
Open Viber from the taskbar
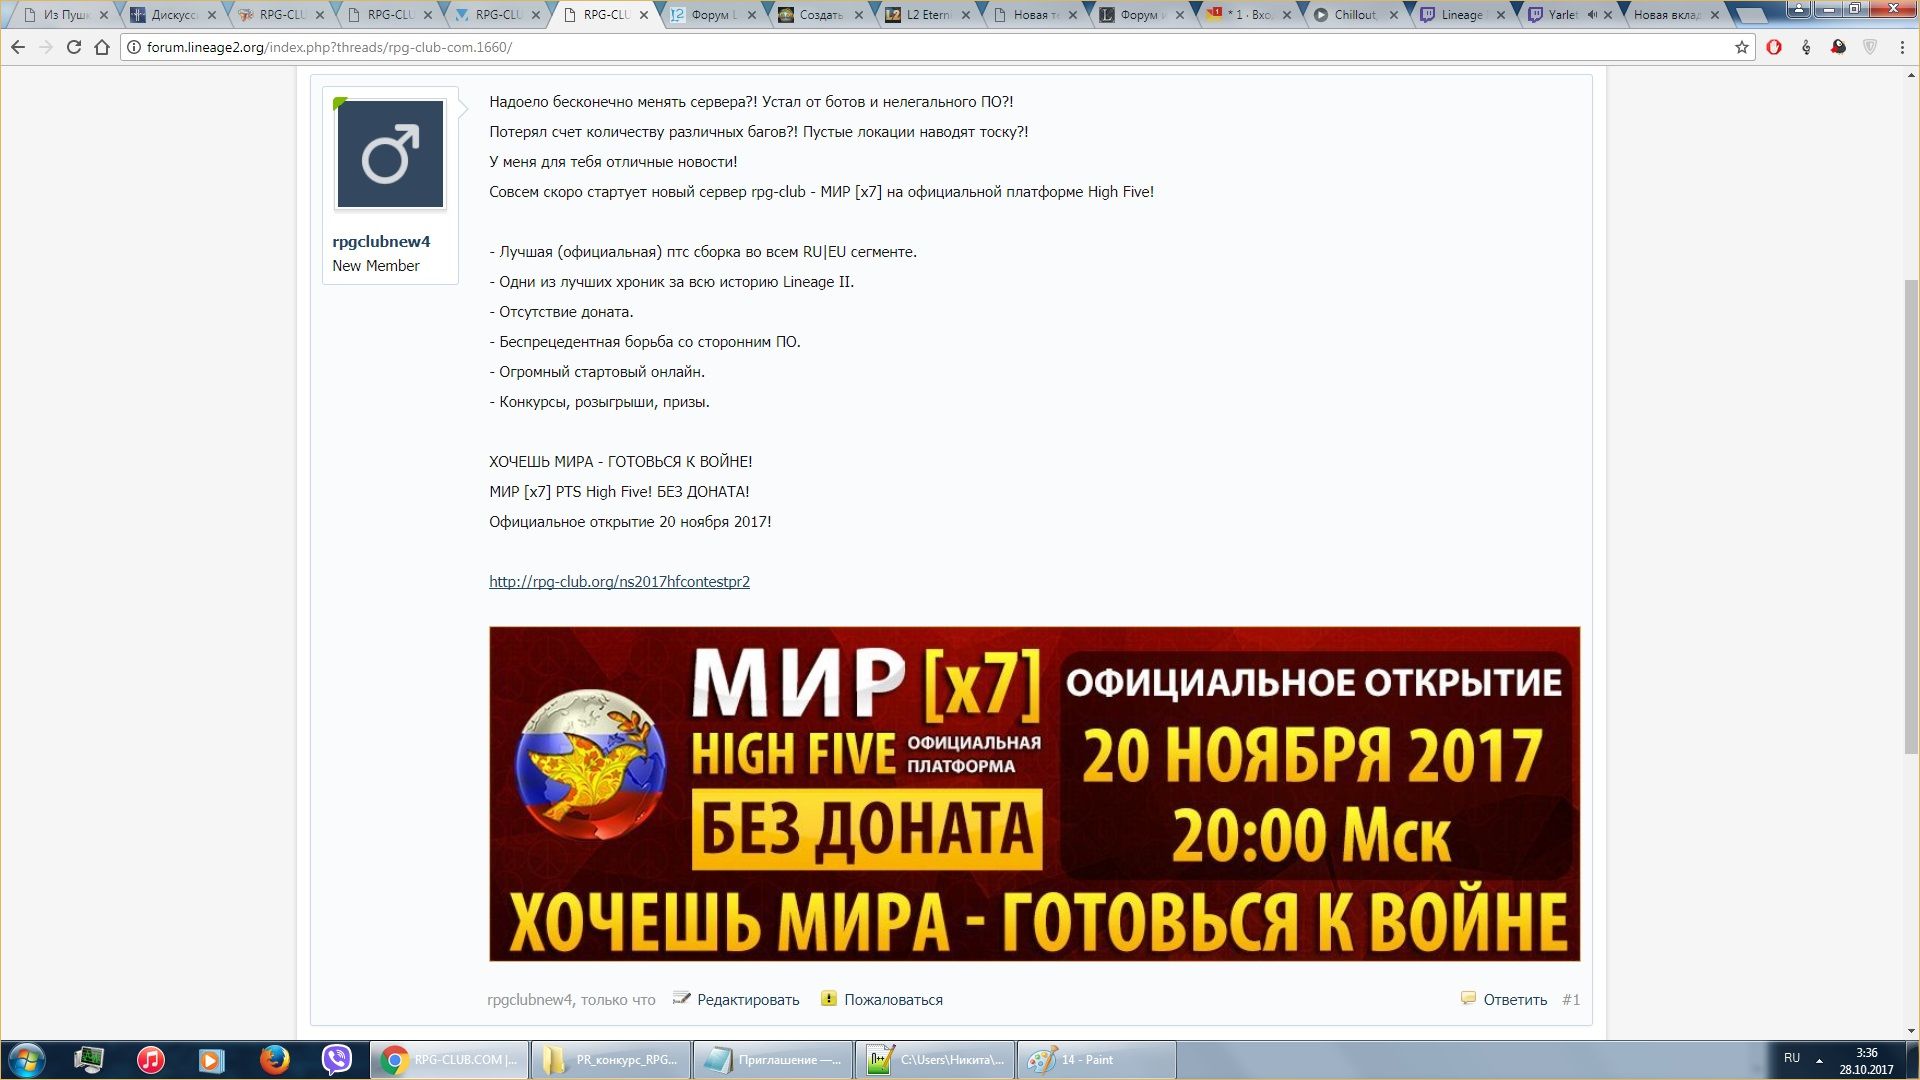point(336,1059)
